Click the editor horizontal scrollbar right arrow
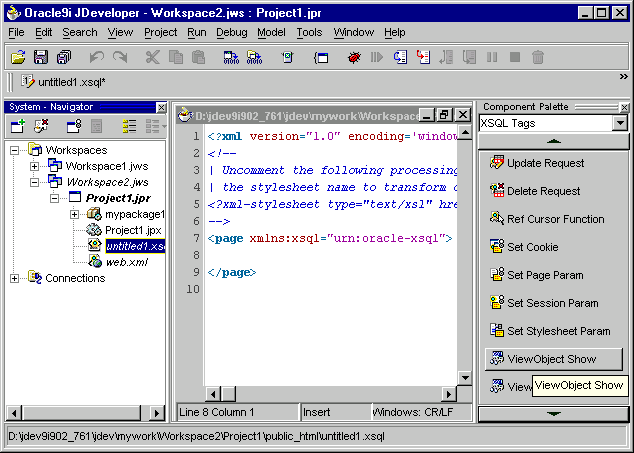Viewport: 634px width, 453px height. pyautogui.click(x=448, y=394)
